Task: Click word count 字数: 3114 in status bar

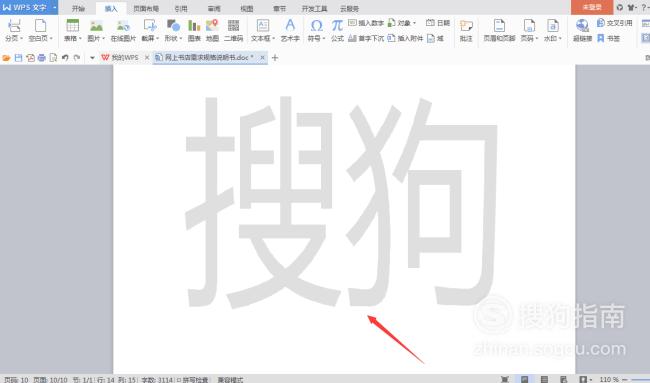Action: pyautogui.click(x=157, y=379)
